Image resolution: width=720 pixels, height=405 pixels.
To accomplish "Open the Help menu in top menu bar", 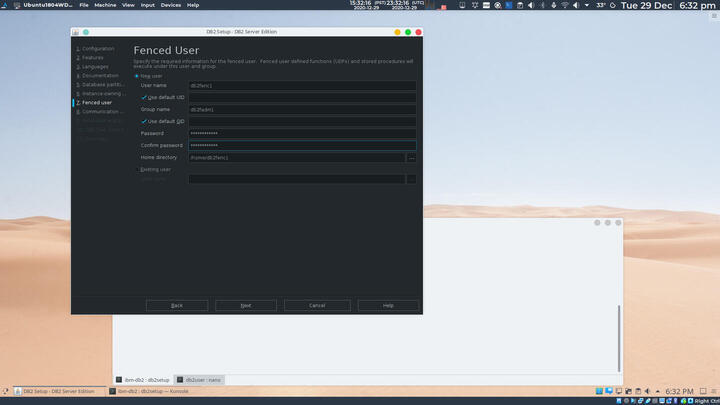I will [x=193, y=5].
